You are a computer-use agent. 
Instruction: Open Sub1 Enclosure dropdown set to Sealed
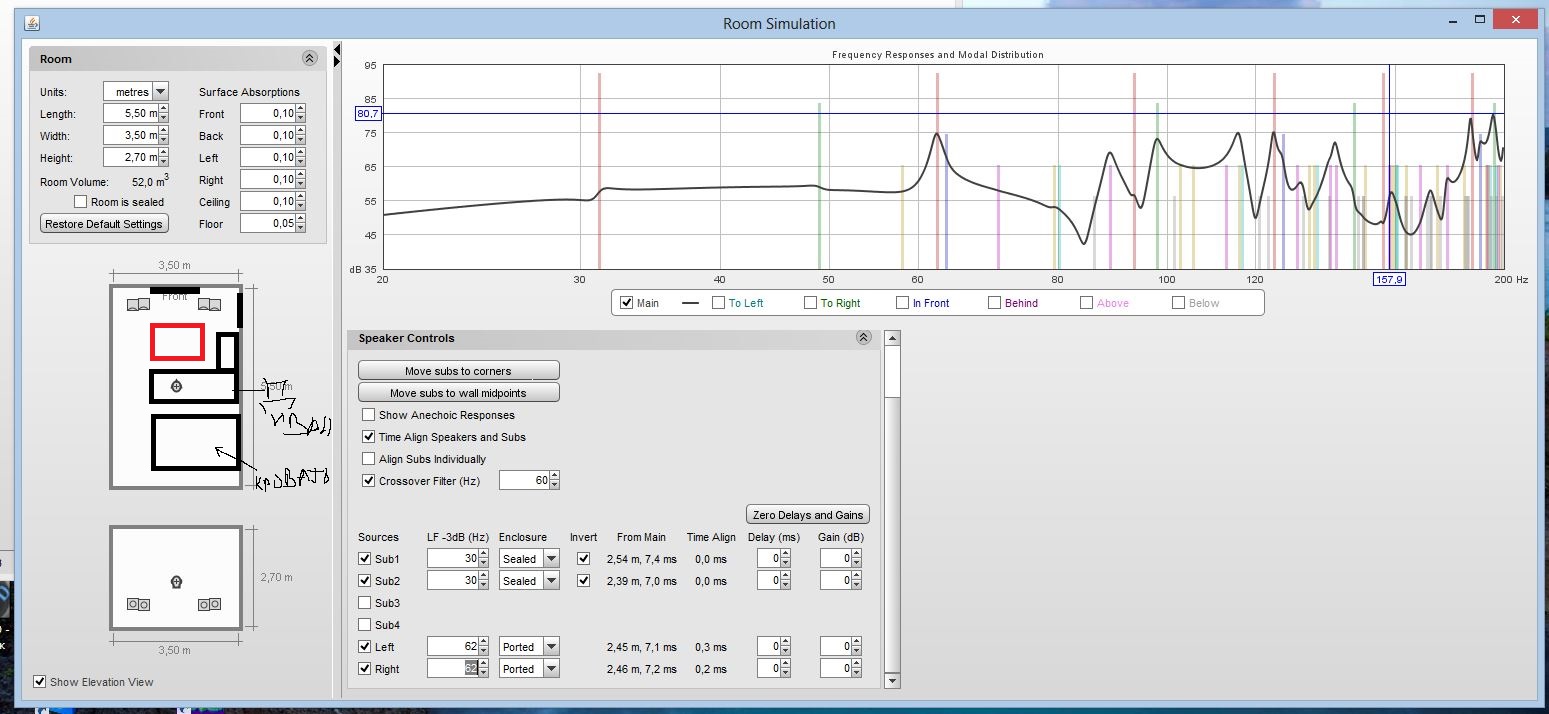point(551,559)
